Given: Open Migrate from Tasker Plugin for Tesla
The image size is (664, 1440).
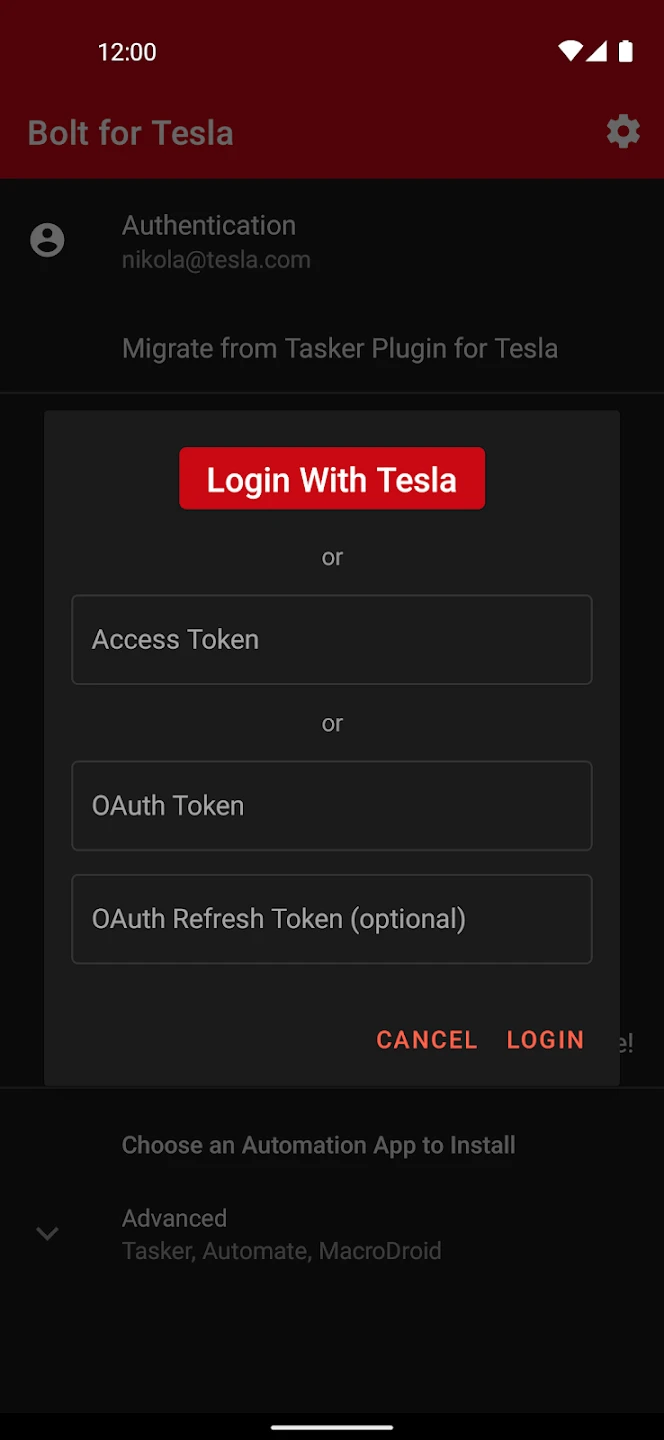Looking at the screenshot, I should click(340, 348).
